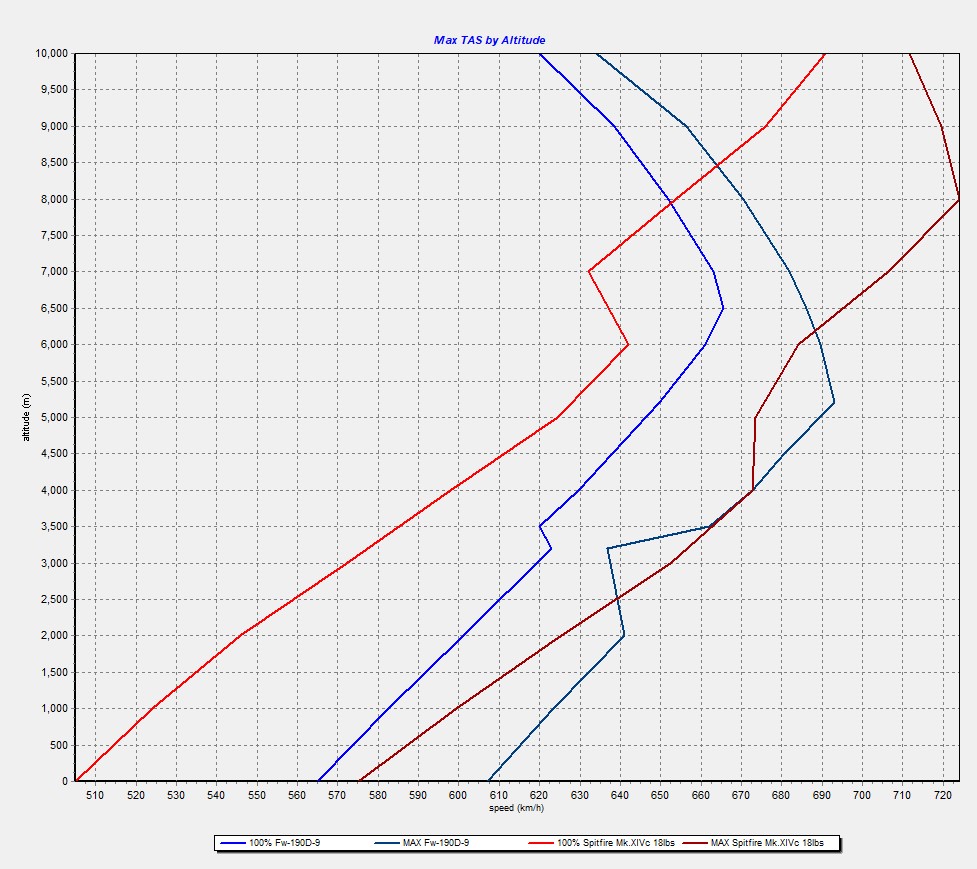The image size is (977, 869).
Task: Click the 3,500 altitude tick label
Action: pos(54,526)
